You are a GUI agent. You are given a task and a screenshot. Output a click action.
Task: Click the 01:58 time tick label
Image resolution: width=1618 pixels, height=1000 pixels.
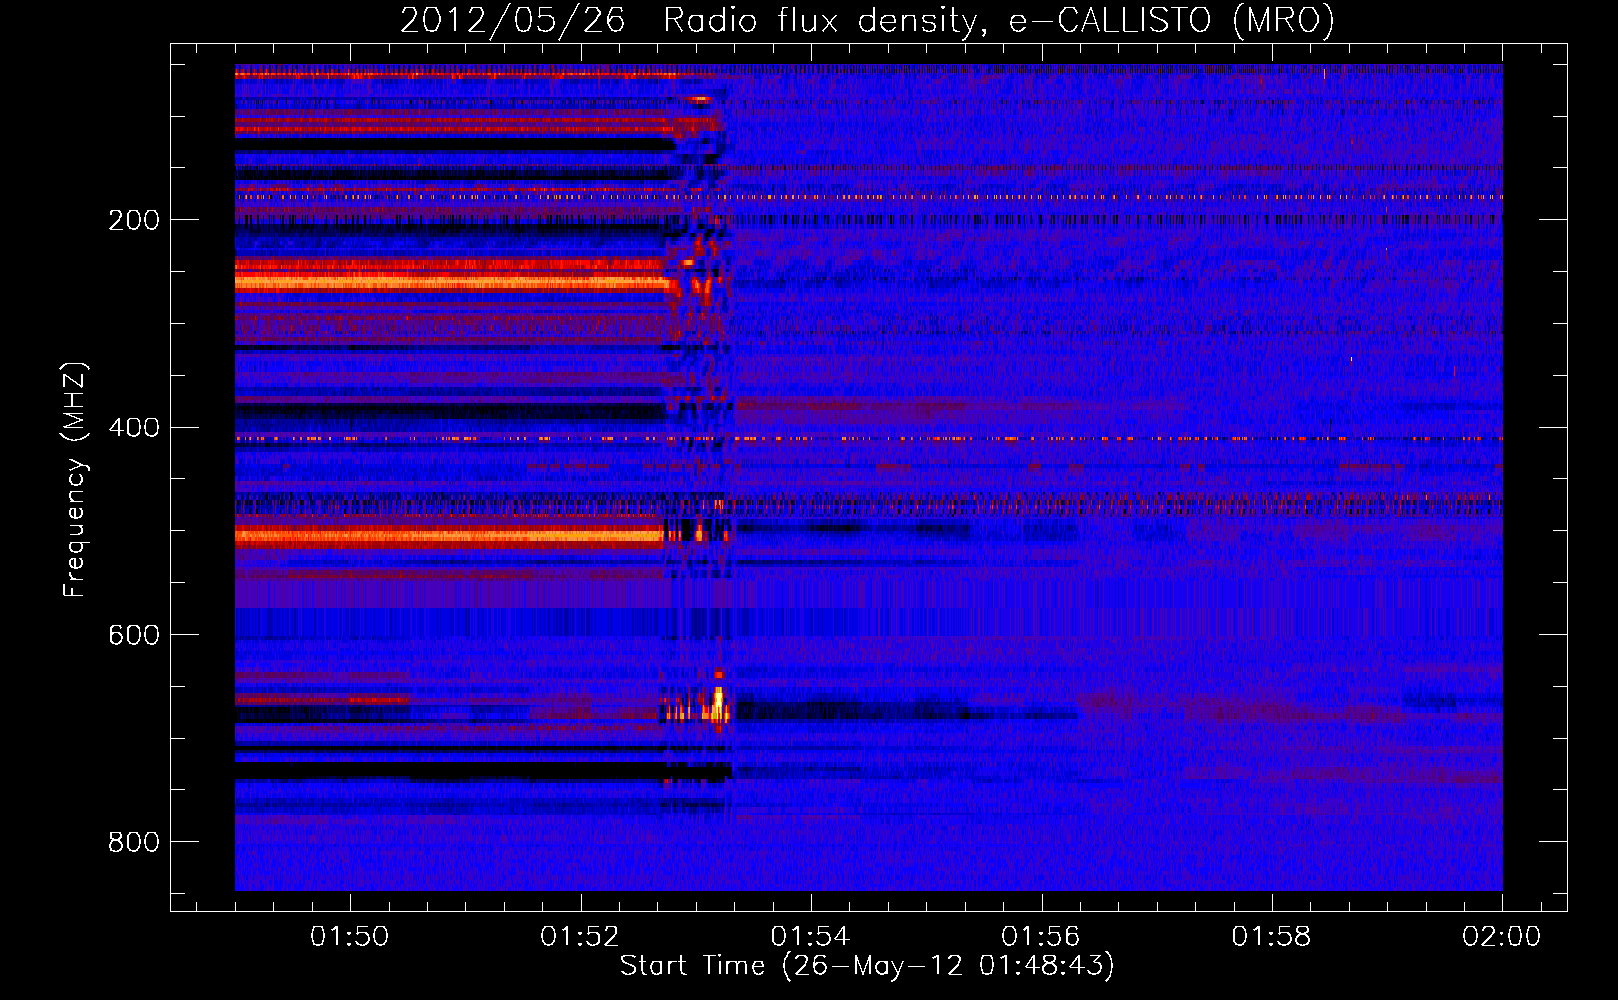1271,937
